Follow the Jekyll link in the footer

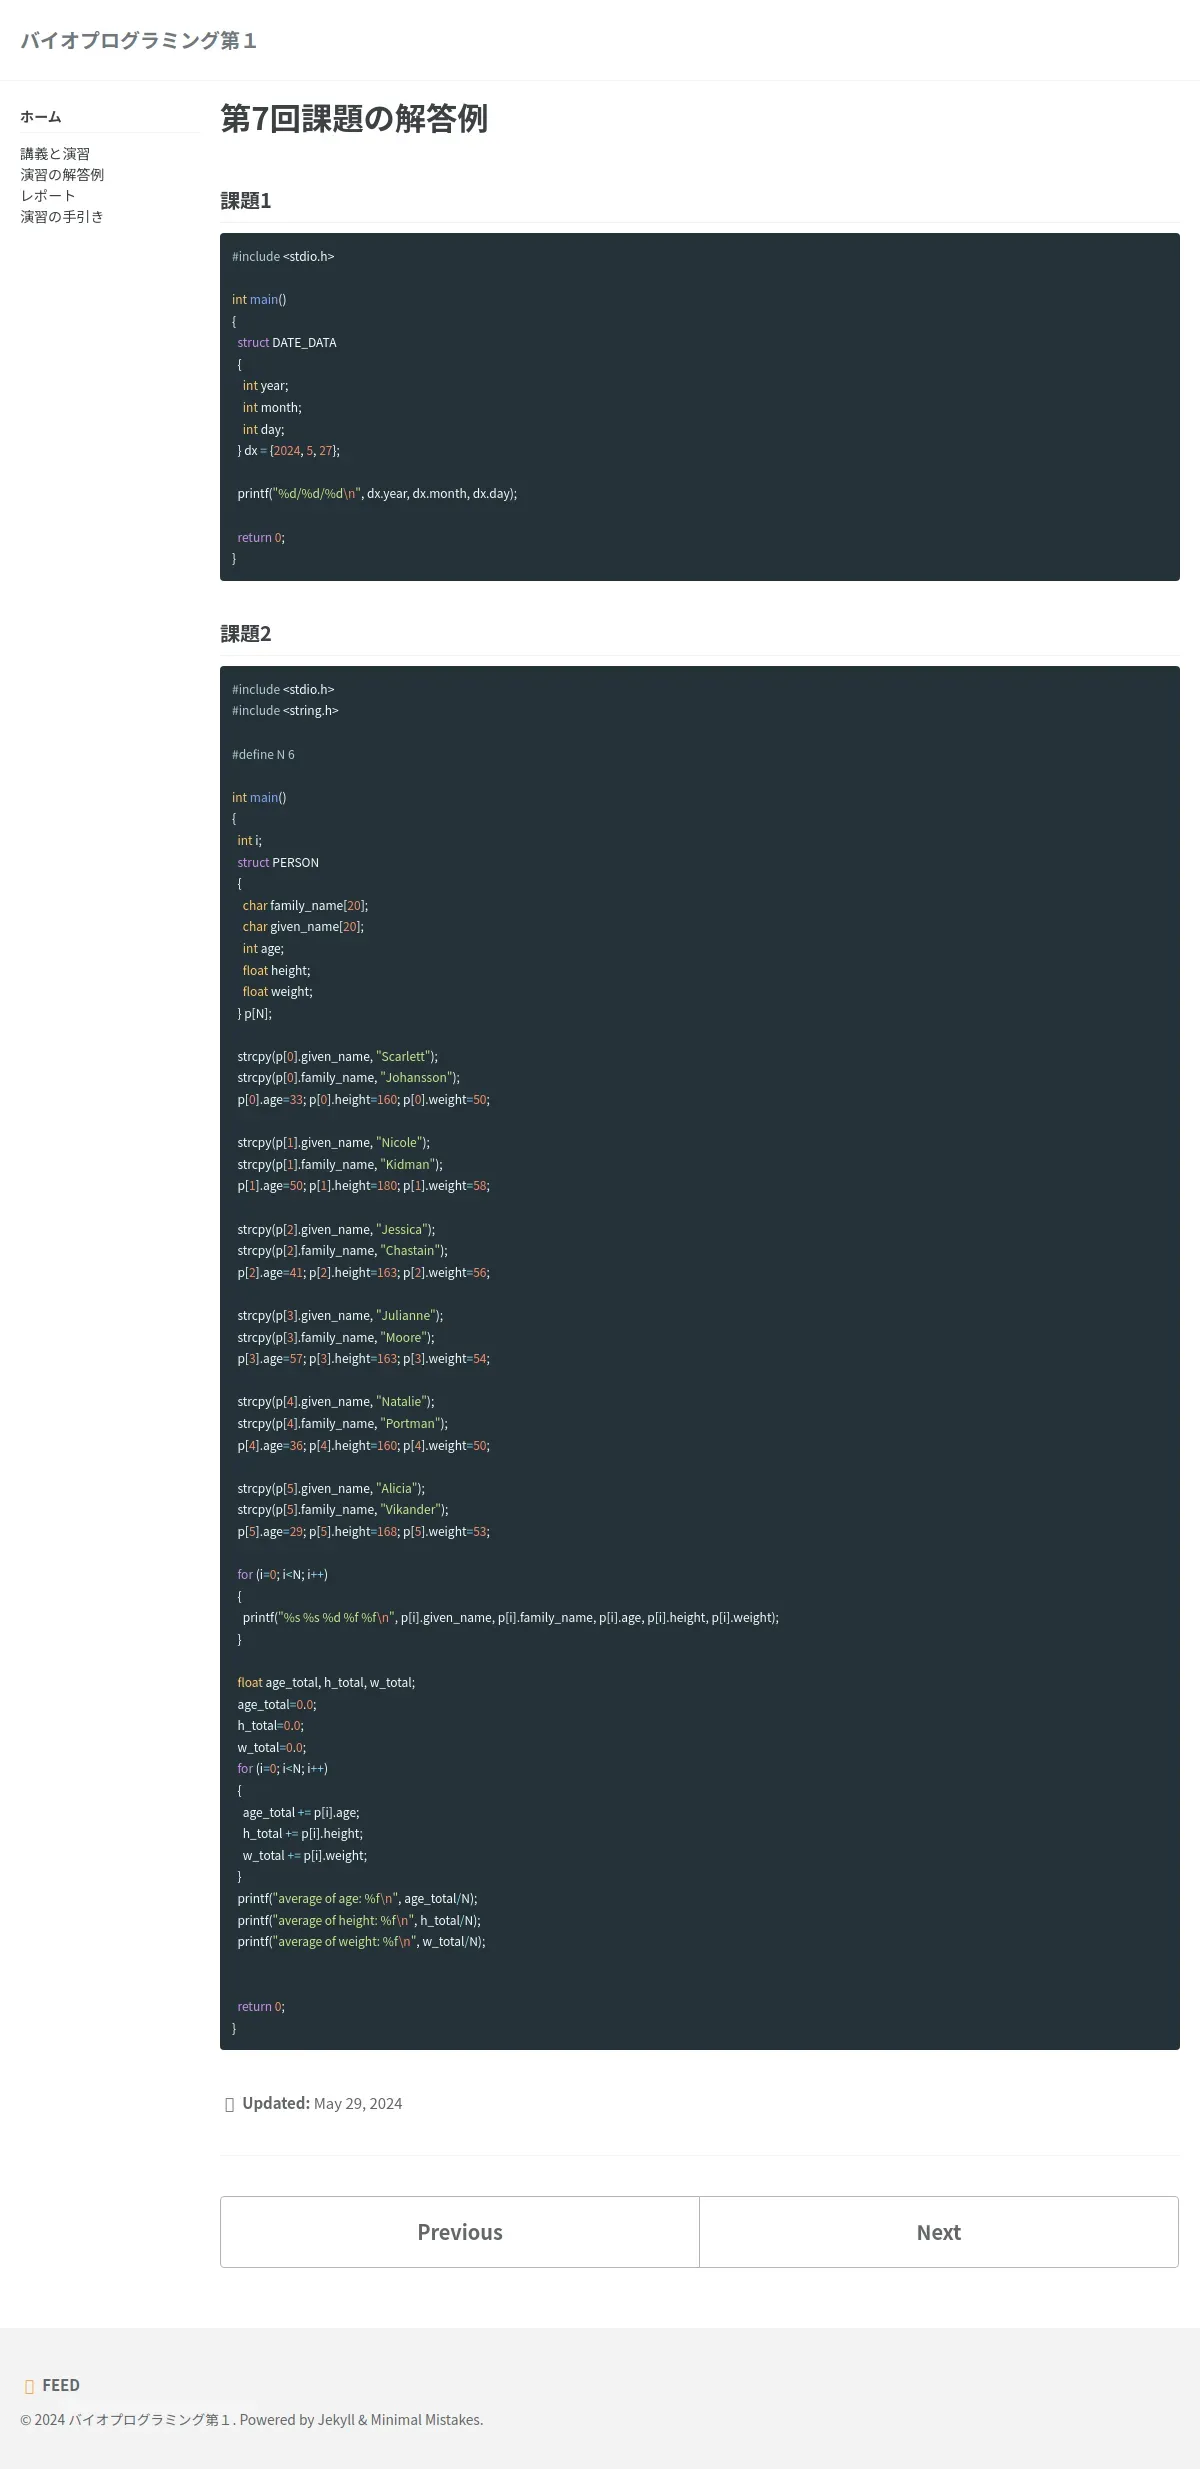point(336,2420)
